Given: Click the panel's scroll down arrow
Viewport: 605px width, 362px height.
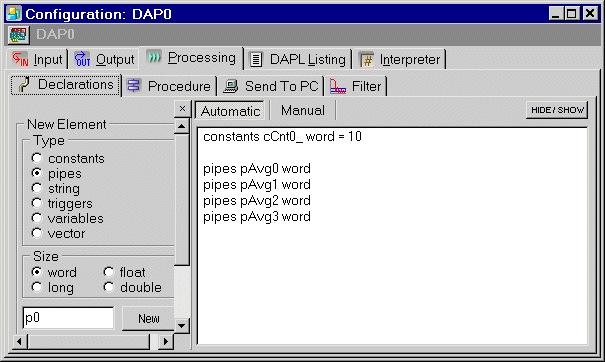Looking at the screenshot, I should click(x=182, y=326).
